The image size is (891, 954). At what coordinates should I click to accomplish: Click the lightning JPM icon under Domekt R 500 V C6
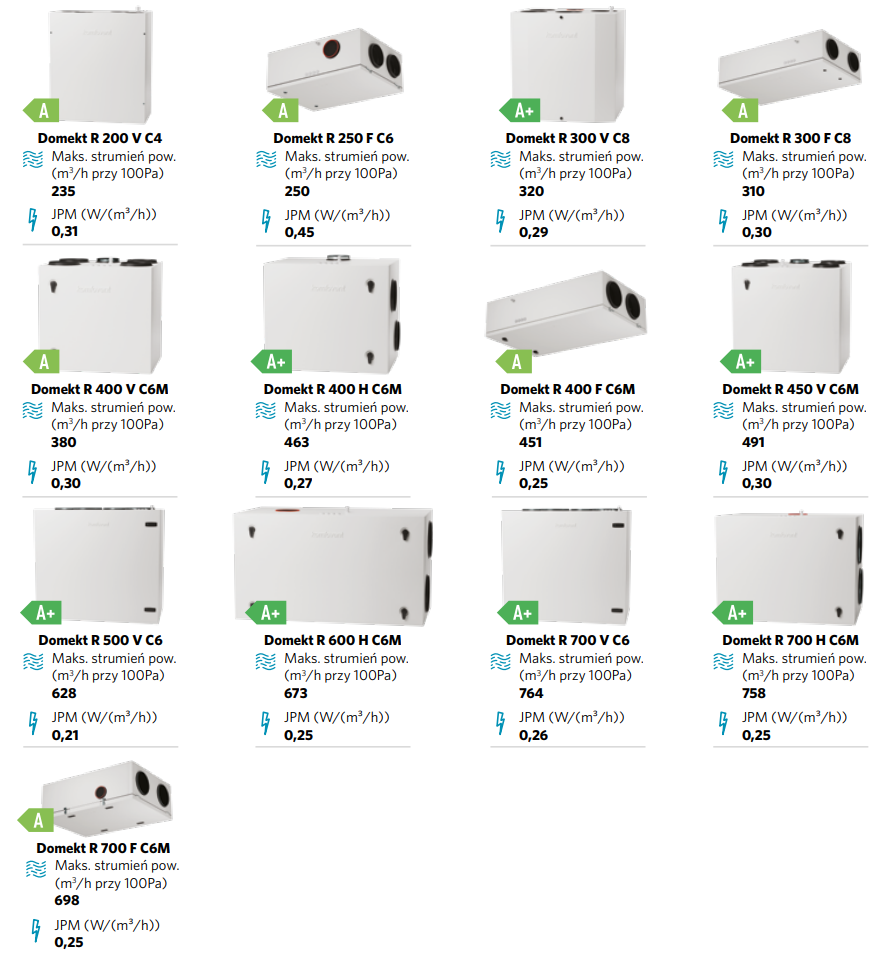(33, 723)
